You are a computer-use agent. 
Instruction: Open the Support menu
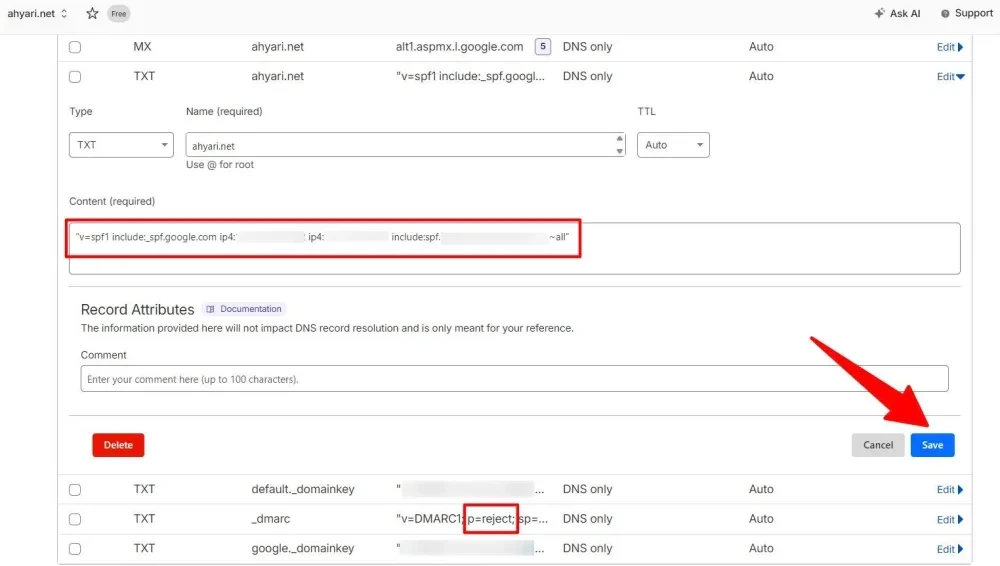point(967,13)
